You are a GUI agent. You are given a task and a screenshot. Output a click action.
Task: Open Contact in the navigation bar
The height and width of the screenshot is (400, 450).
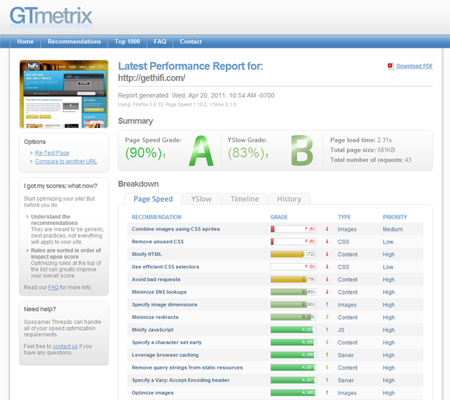point(191,42)
